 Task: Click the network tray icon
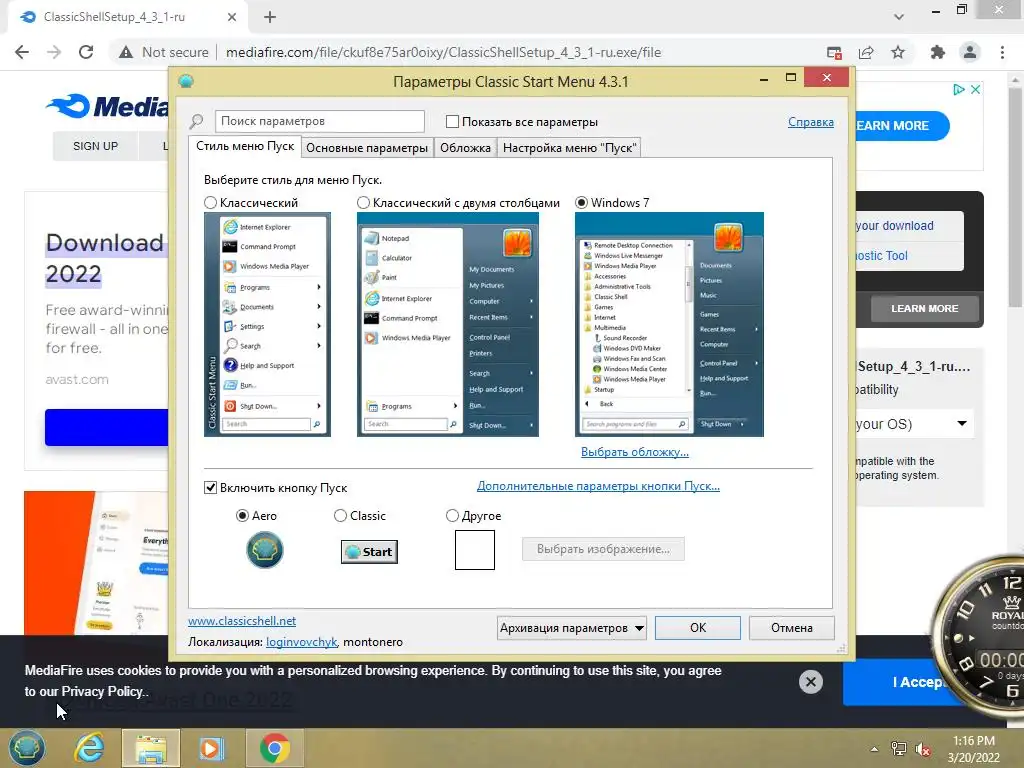pyautogui.click(x=899, y=749)
